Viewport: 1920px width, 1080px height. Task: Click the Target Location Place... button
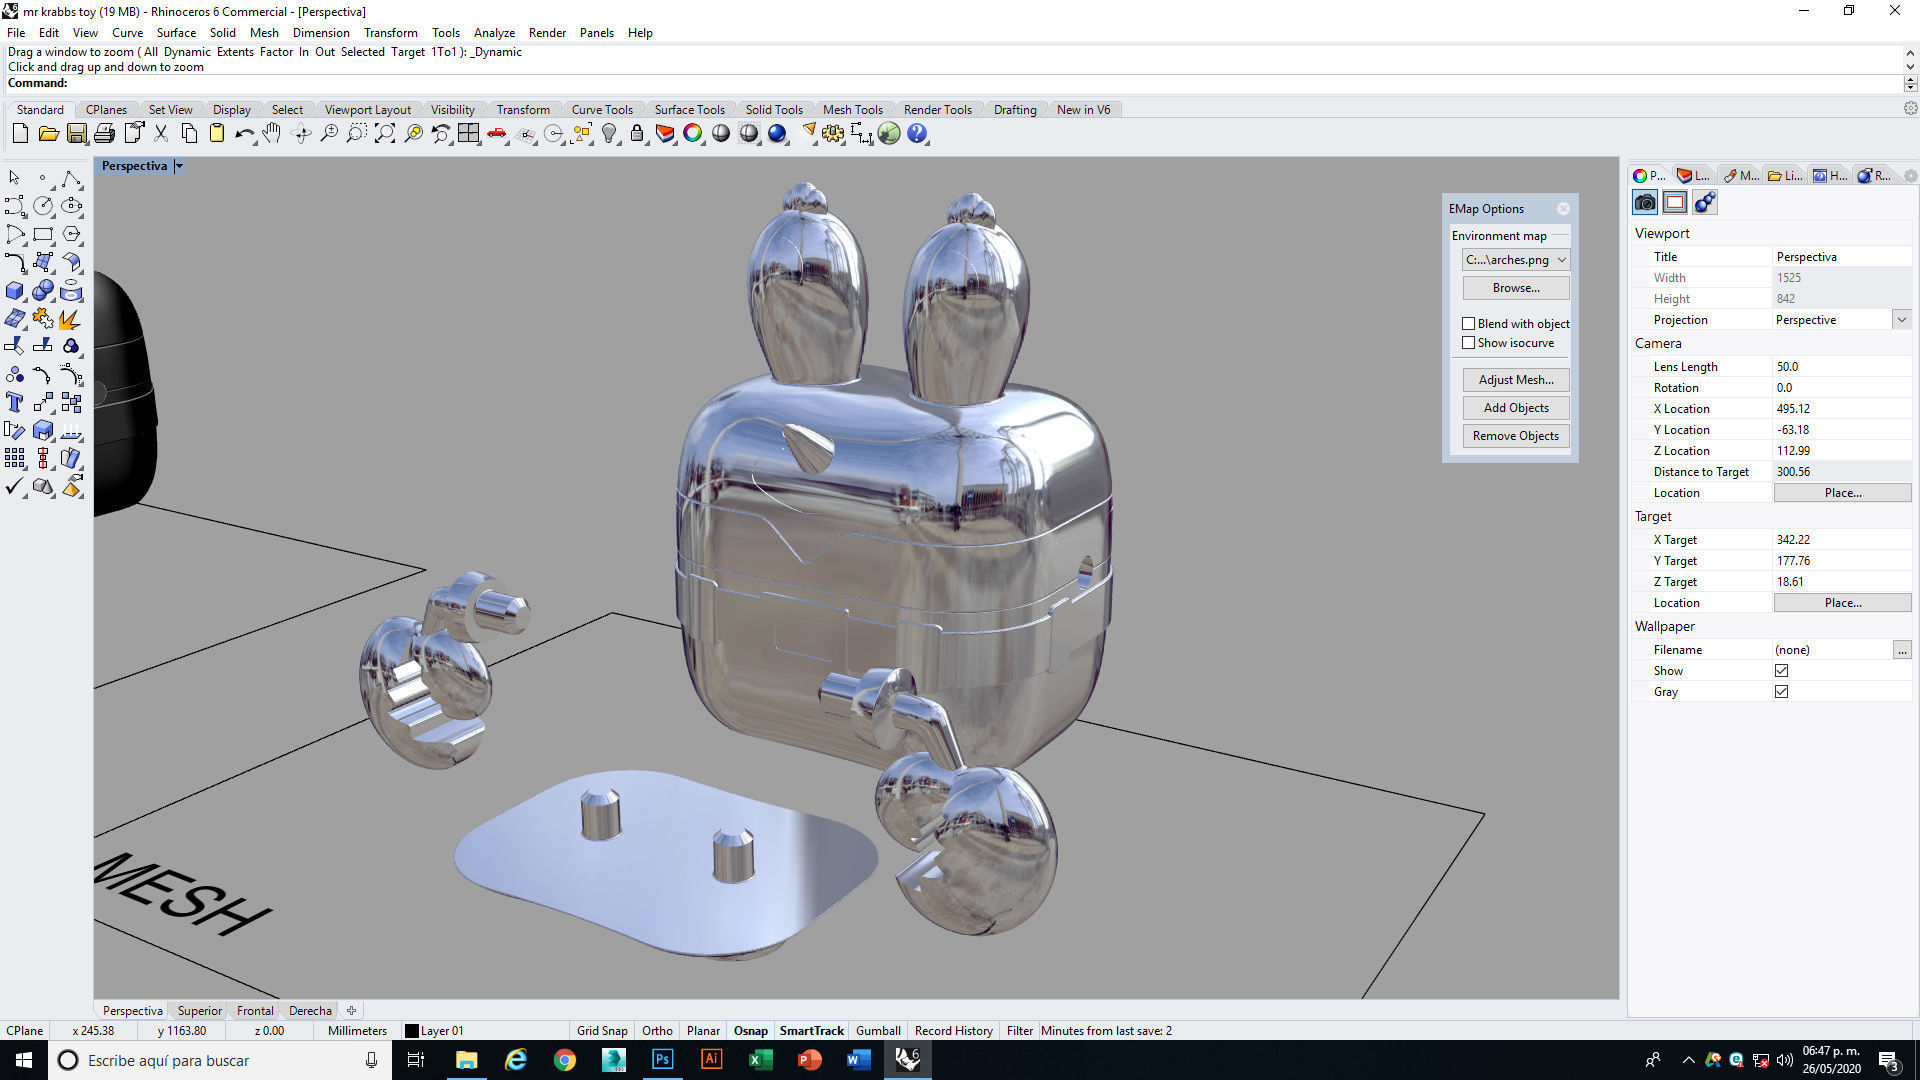pos(1842,603)
